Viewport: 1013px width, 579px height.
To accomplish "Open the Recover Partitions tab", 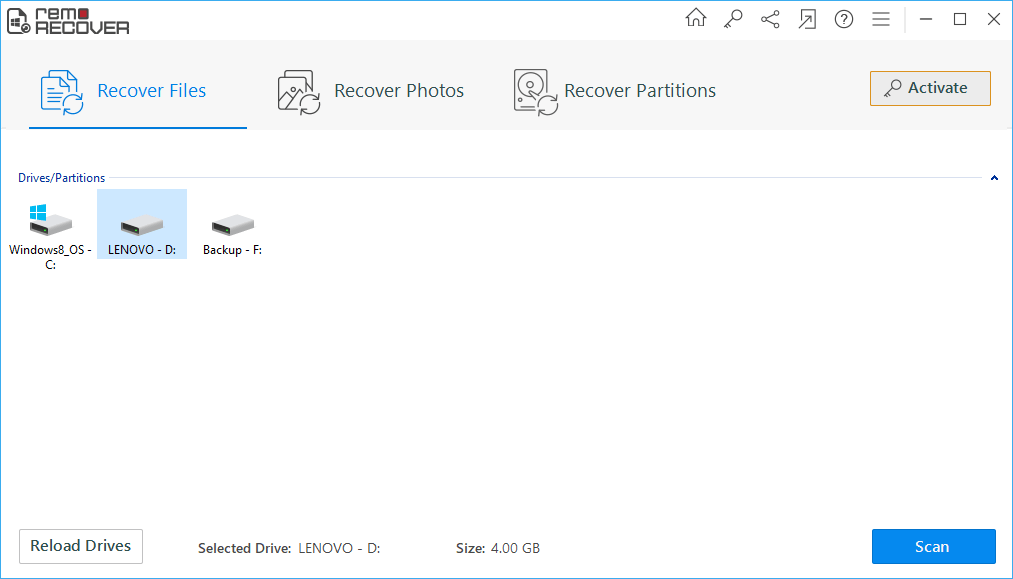I will [615, 91].
